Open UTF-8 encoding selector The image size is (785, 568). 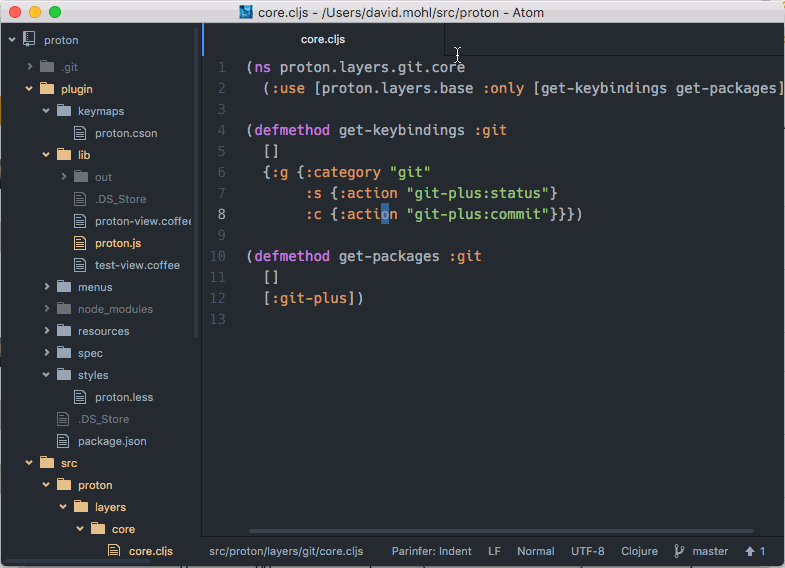pos(587,551)
